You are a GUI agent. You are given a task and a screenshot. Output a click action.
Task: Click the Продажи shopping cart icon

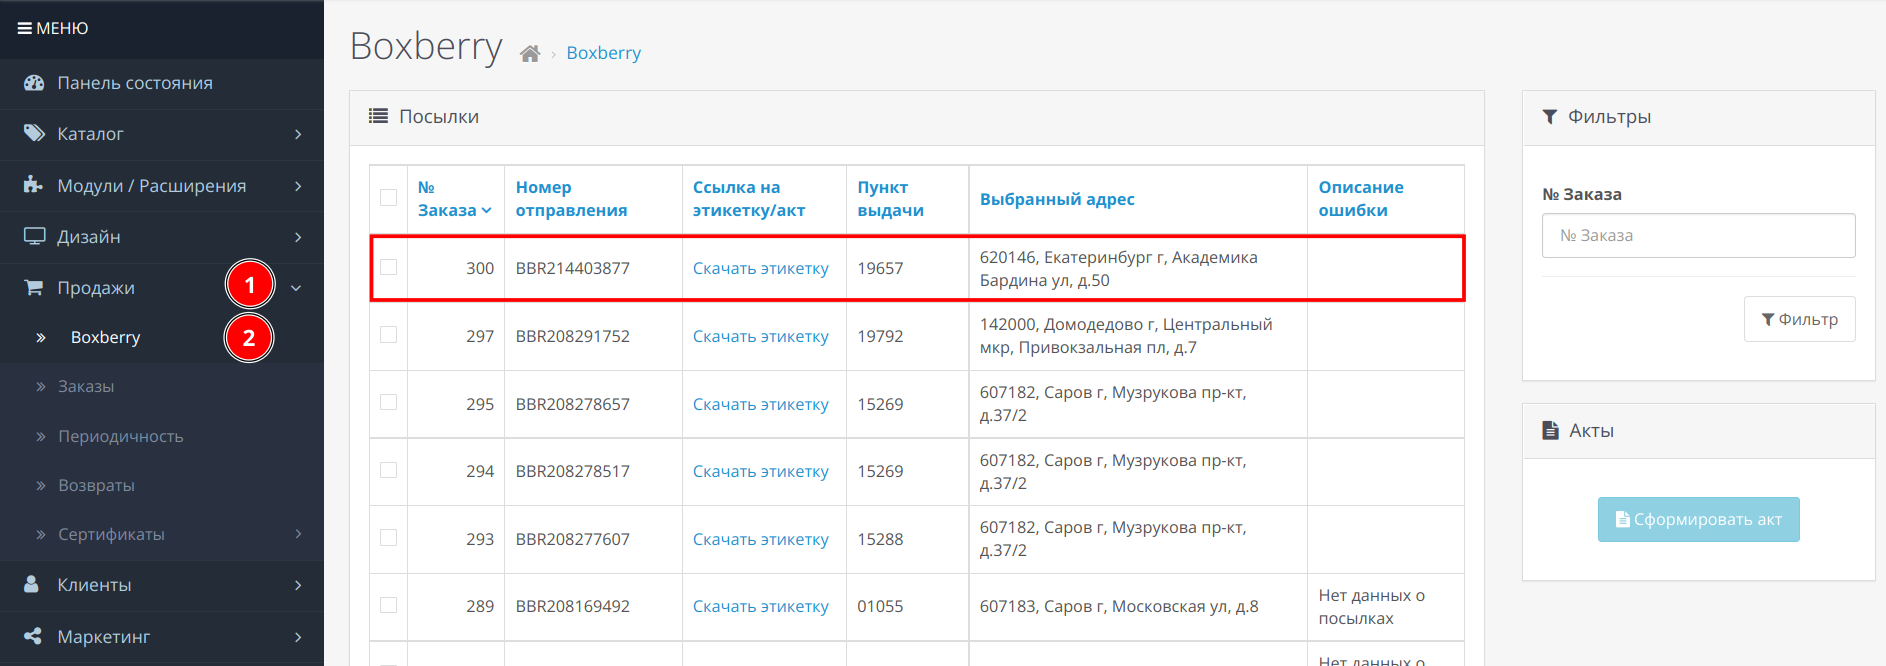point(34,287)
